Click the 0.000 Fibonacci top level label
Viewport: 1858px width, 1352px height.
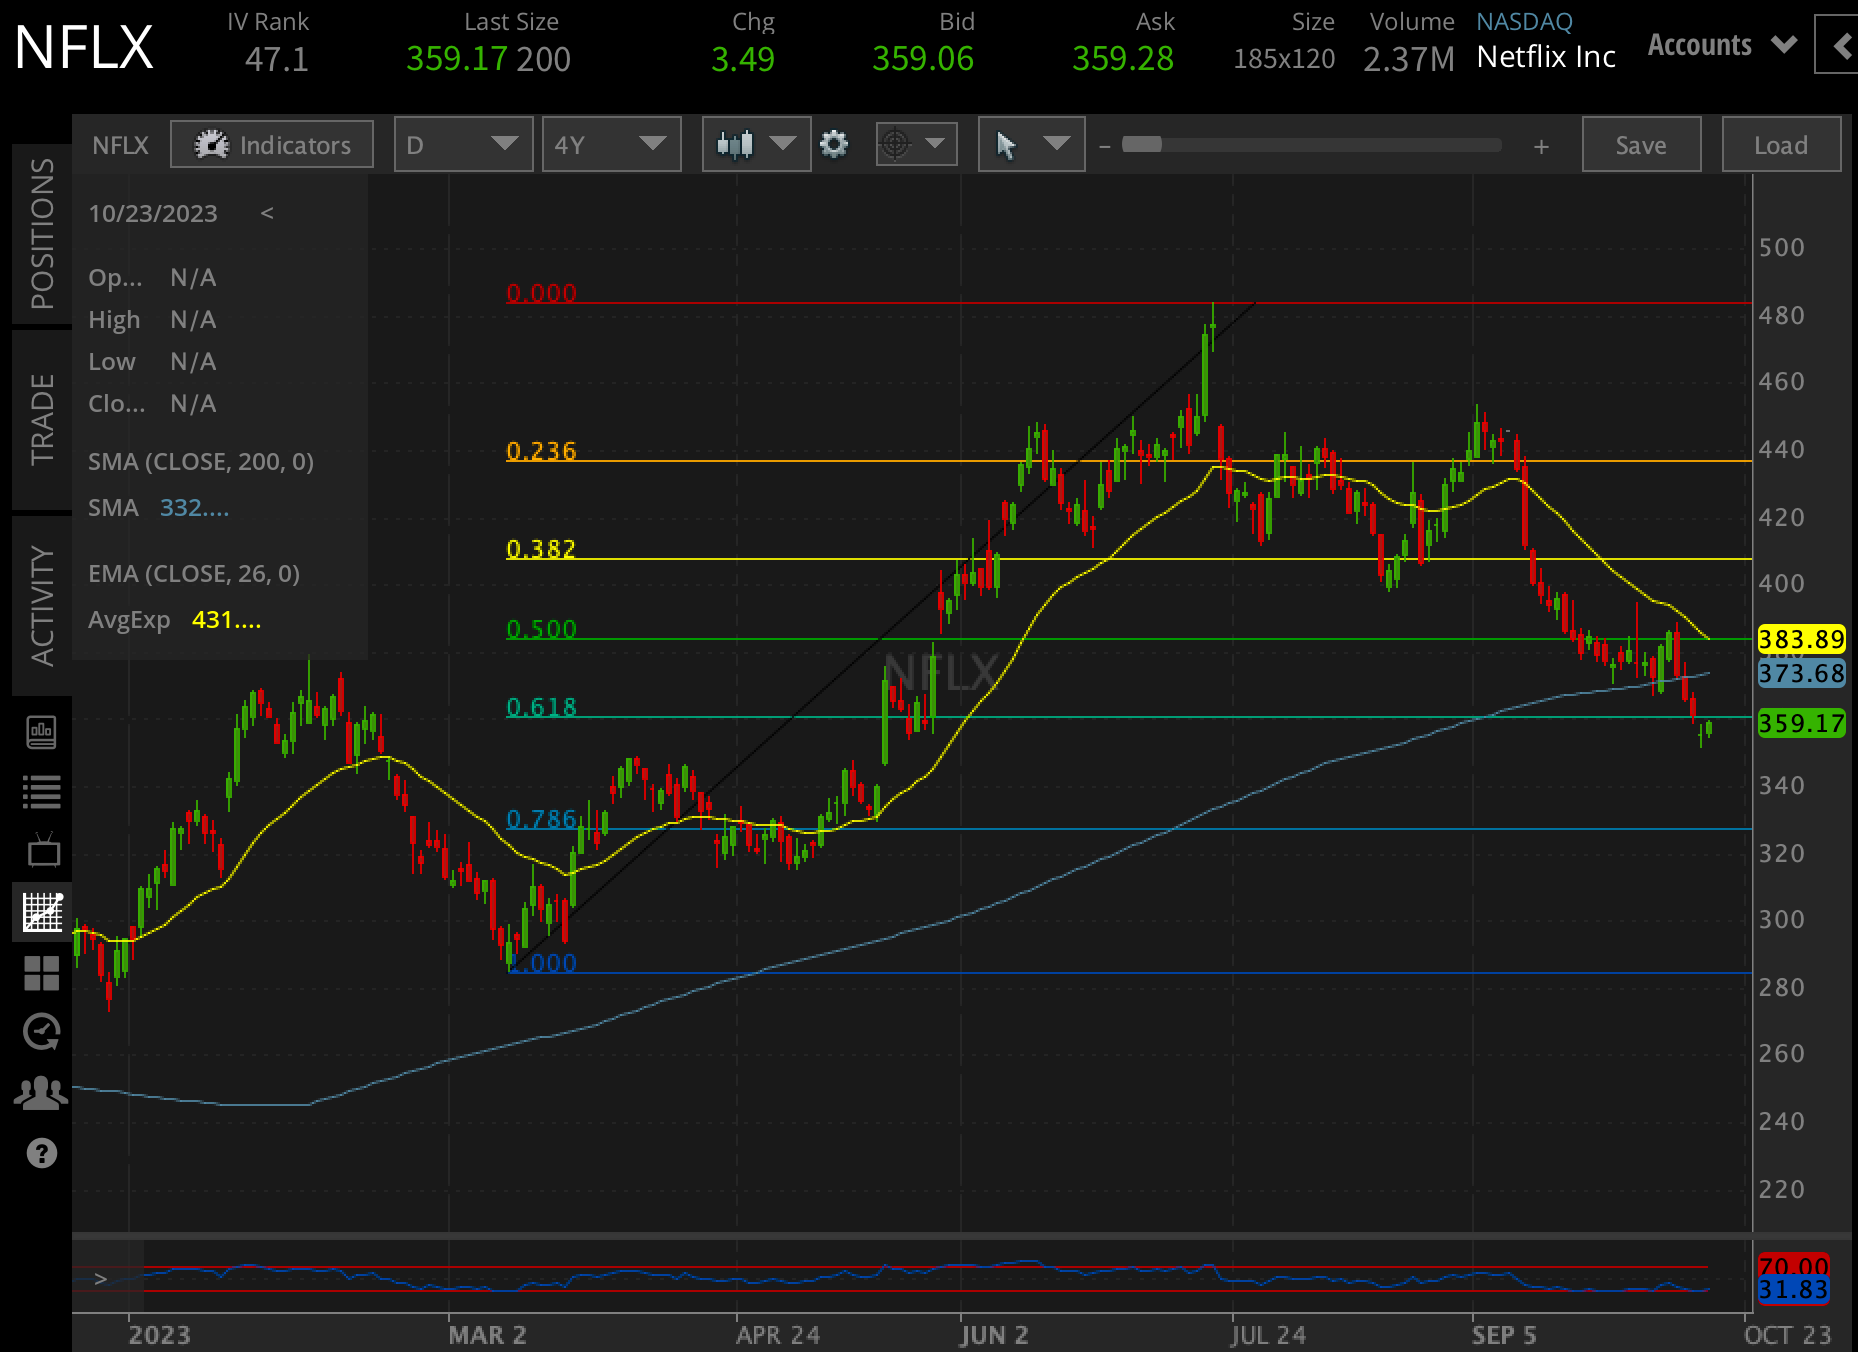tap(541, 293)
